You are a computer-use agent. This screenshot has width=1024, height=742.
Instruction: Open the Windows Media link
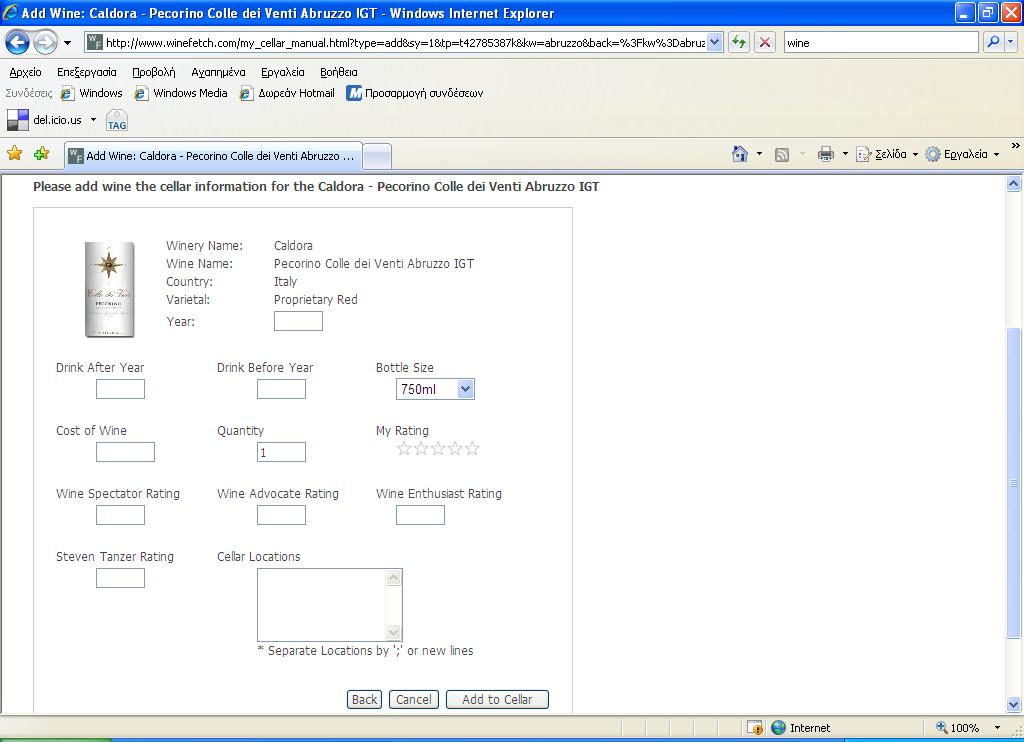[181, 93]
